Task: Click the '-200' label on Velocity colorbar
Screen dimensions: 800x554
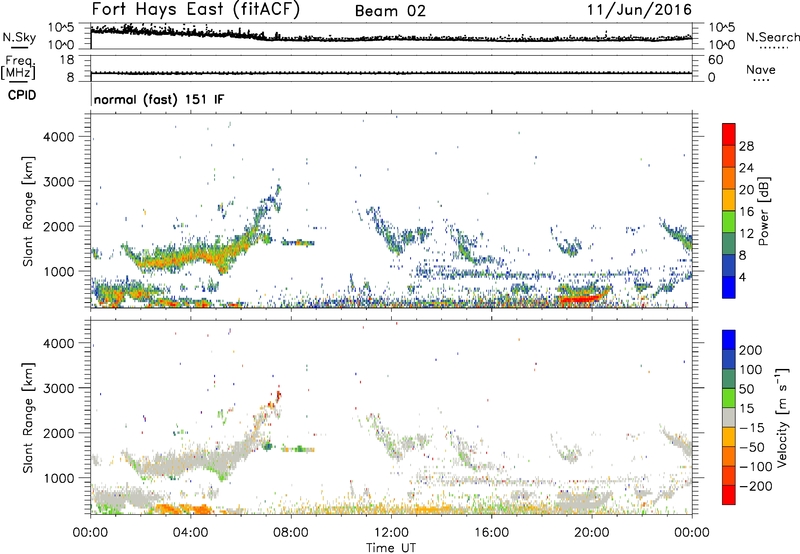Action: point(755,486)
